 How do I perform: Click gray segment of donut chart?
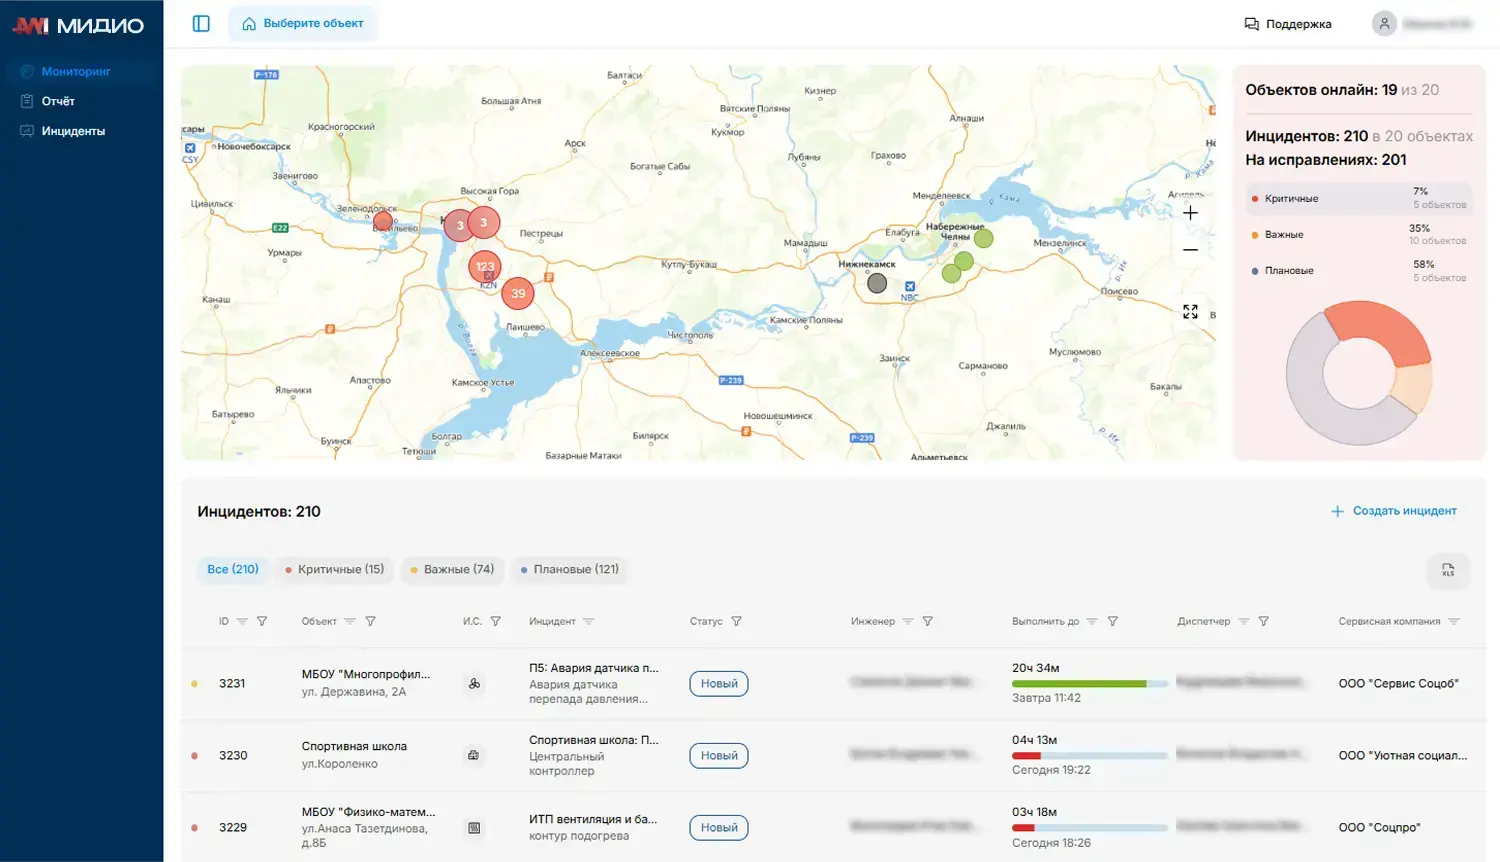1310,395
